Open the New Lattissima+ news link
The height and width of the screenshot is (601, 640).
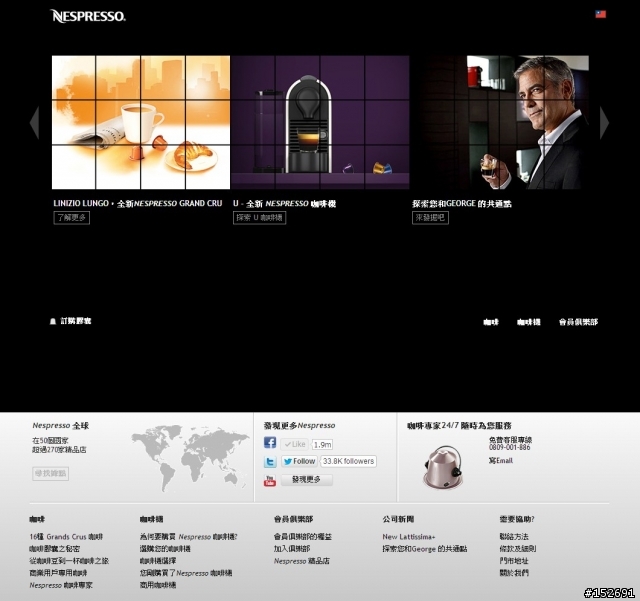tap(409, 537)
